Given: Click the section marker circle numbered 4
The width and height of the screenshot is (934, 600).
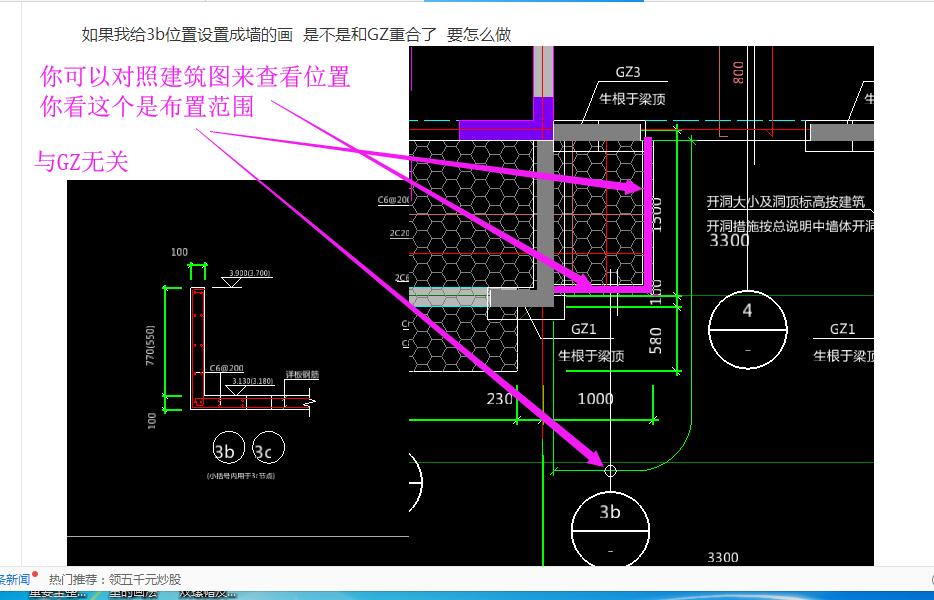Looking at the screenshot, I should (x=748, y=329).
